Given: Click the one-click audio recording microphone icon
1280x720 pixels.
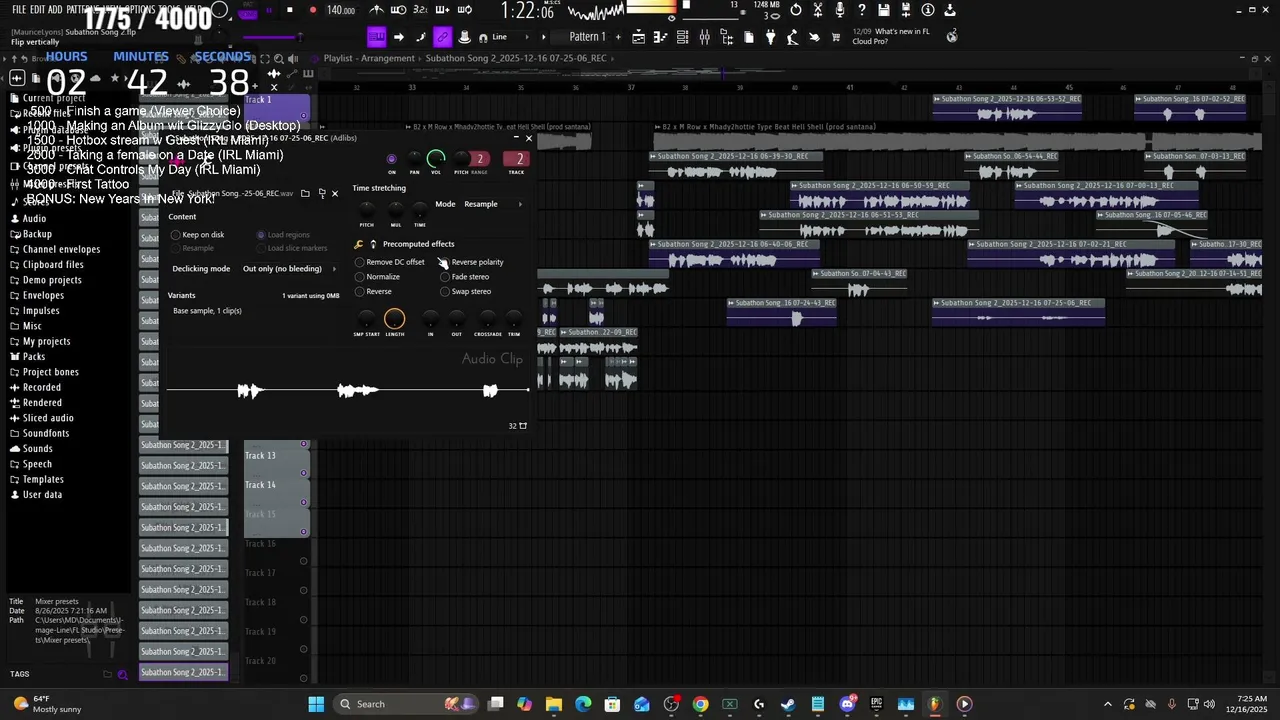Looking at the screenshot, I should (x=840, y=10).
